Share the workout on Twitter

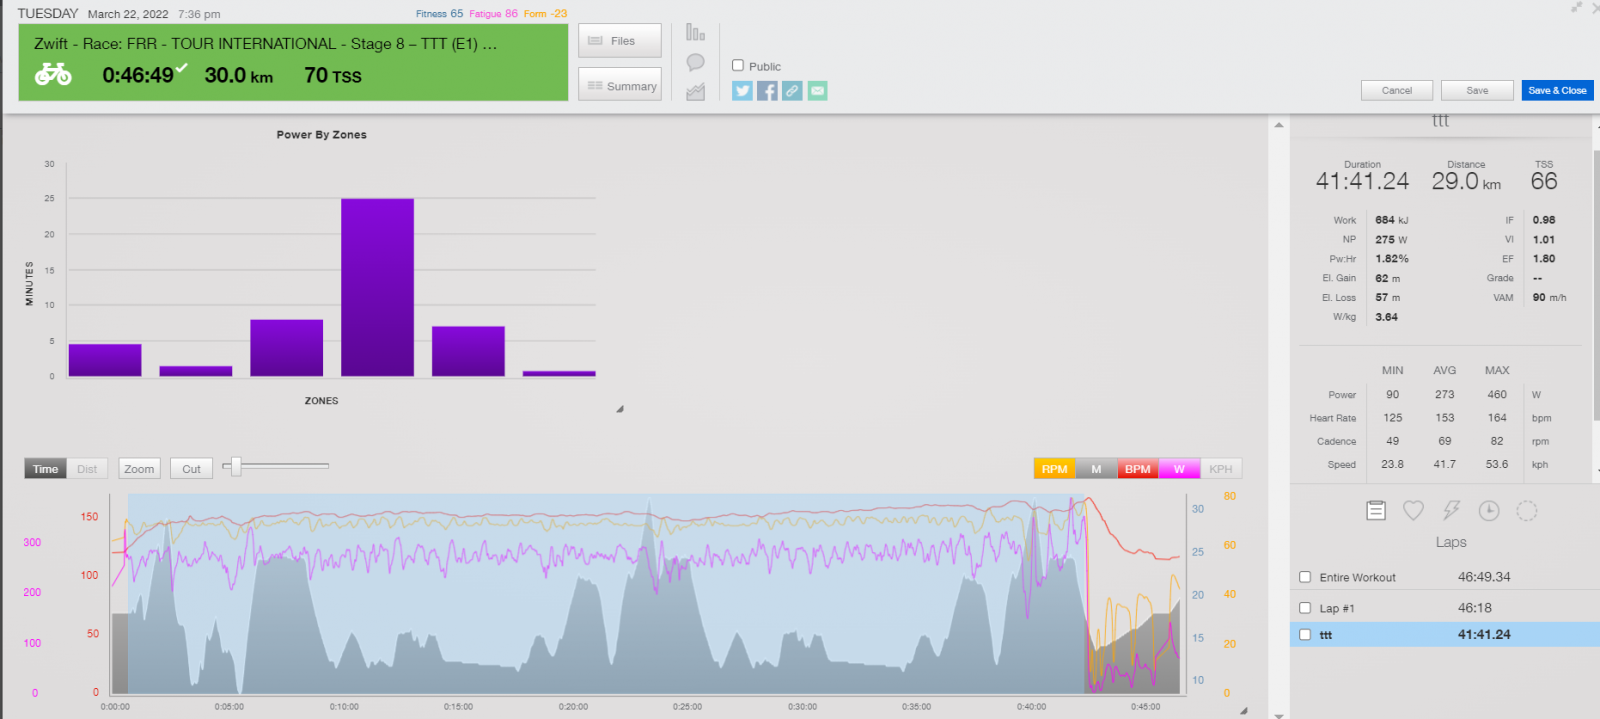[742, 91]
